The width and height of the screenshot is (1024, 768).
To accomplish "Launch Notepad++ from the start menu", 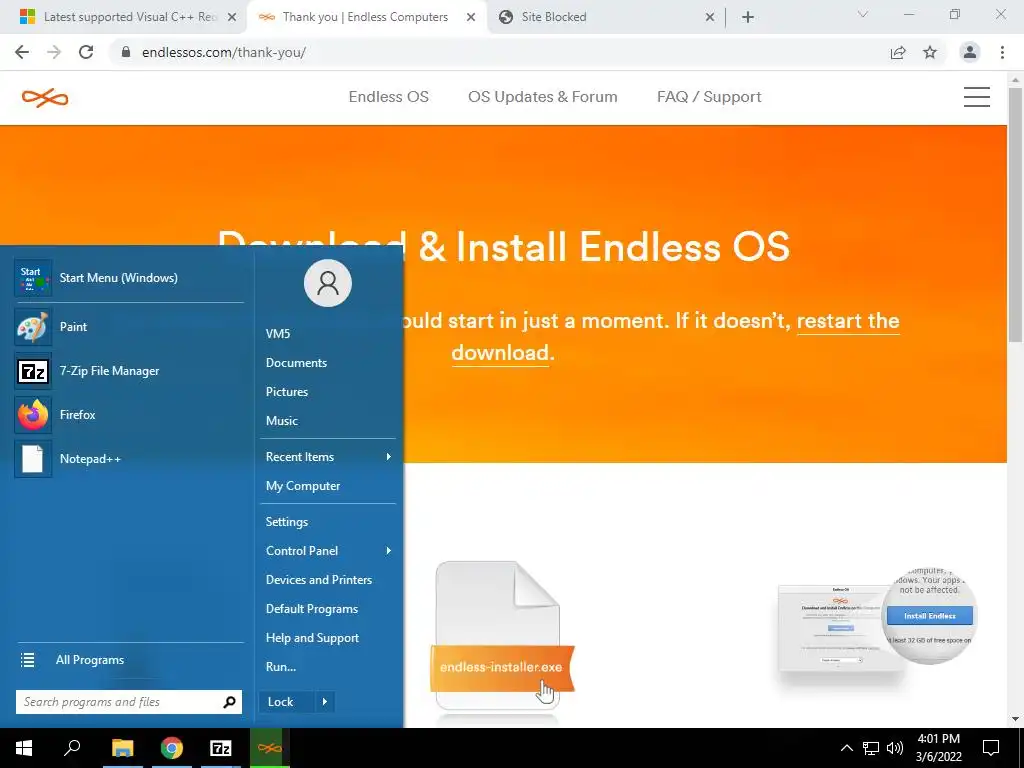I will (x=129, y=458).
